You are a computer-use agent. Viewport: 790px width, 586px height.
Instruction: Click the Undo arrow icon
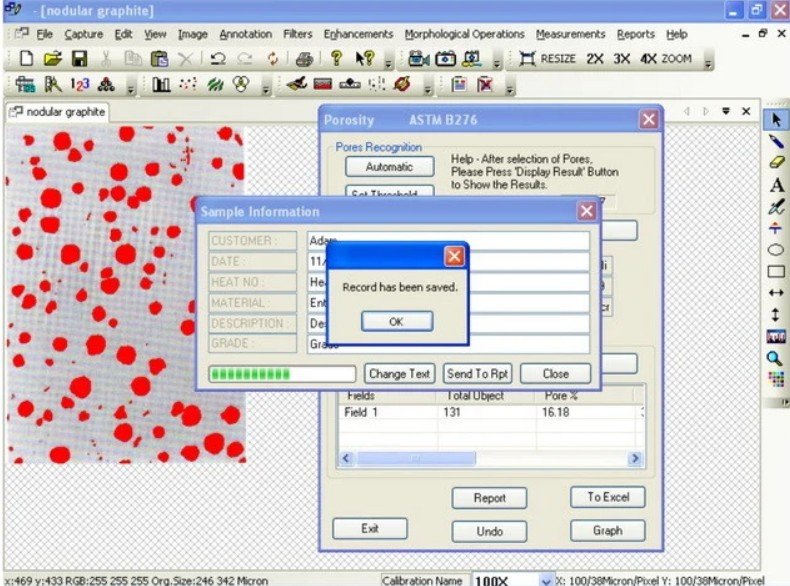(x=218, y=59)
